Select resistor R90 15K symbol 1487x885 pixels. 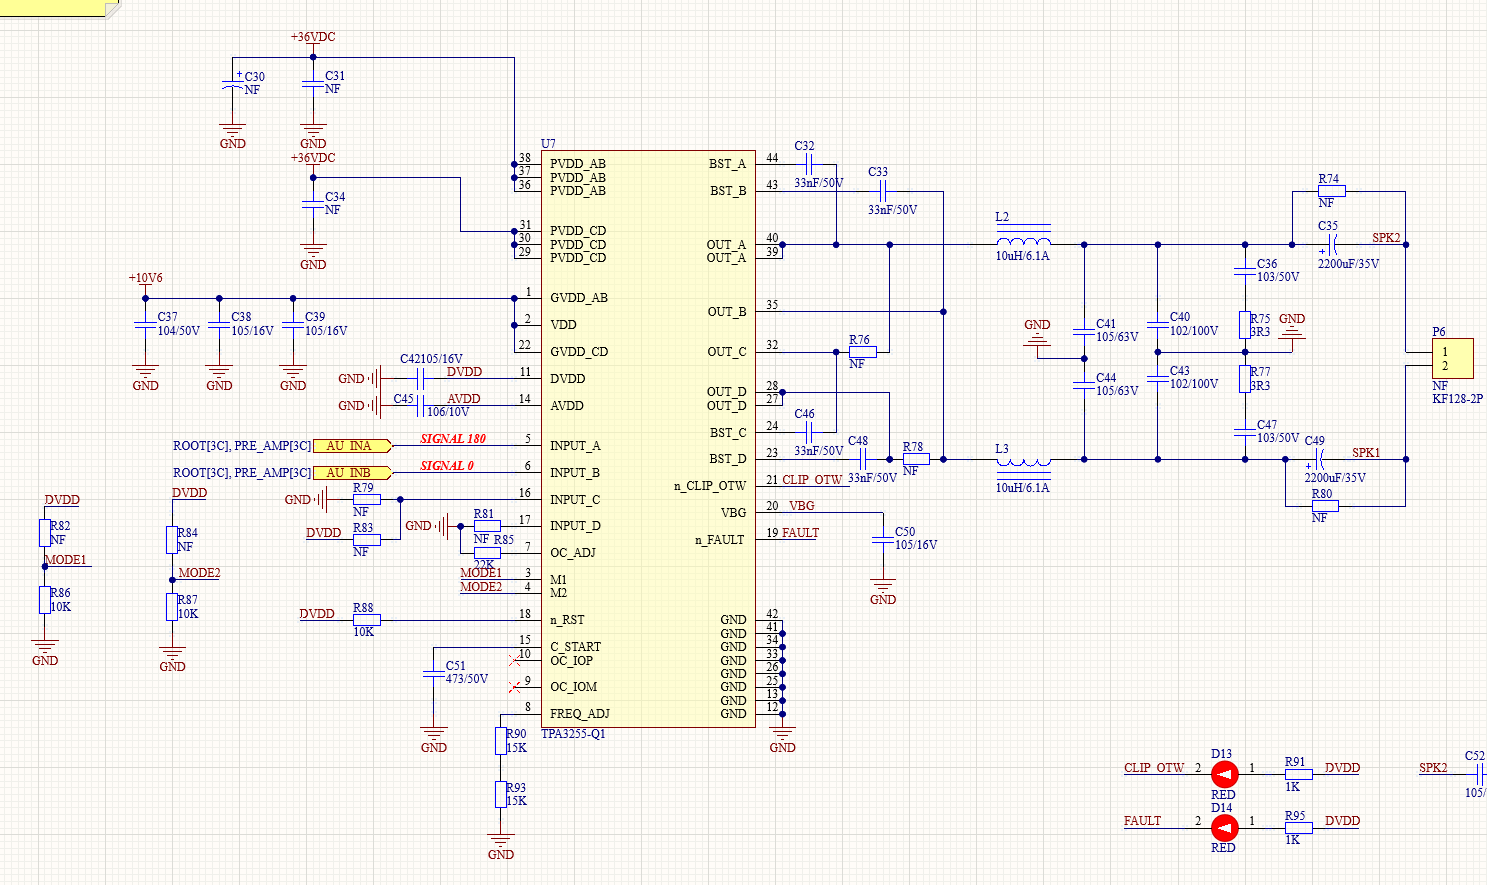point(500,741)
